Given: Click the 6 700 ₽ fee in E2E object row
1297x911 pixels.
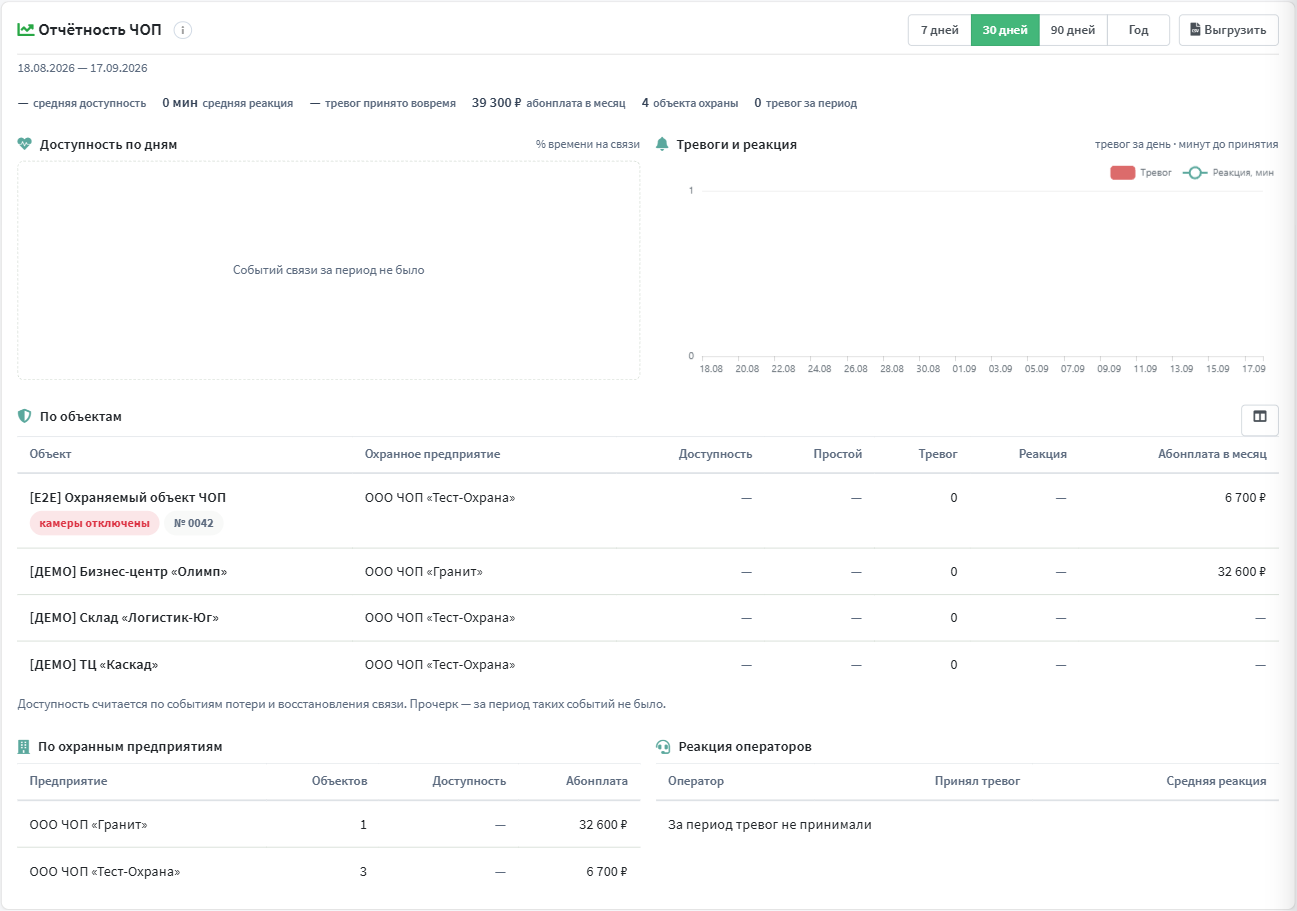Looking at the screenshot, I should tap(1245, 497).
